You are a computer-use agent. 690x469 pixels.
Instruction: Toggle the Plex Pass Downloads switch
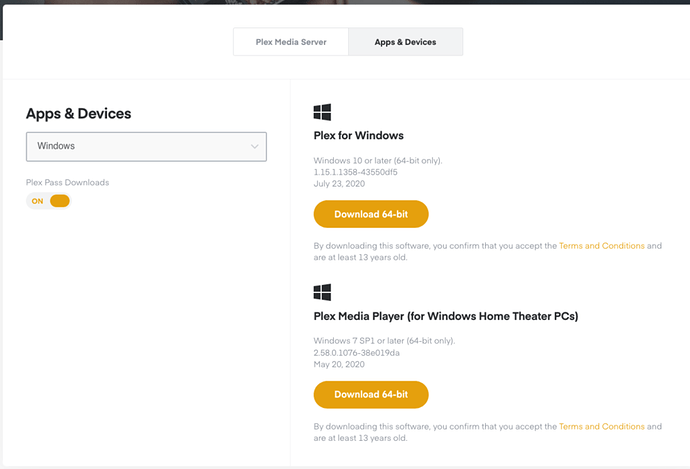point(50,201)
